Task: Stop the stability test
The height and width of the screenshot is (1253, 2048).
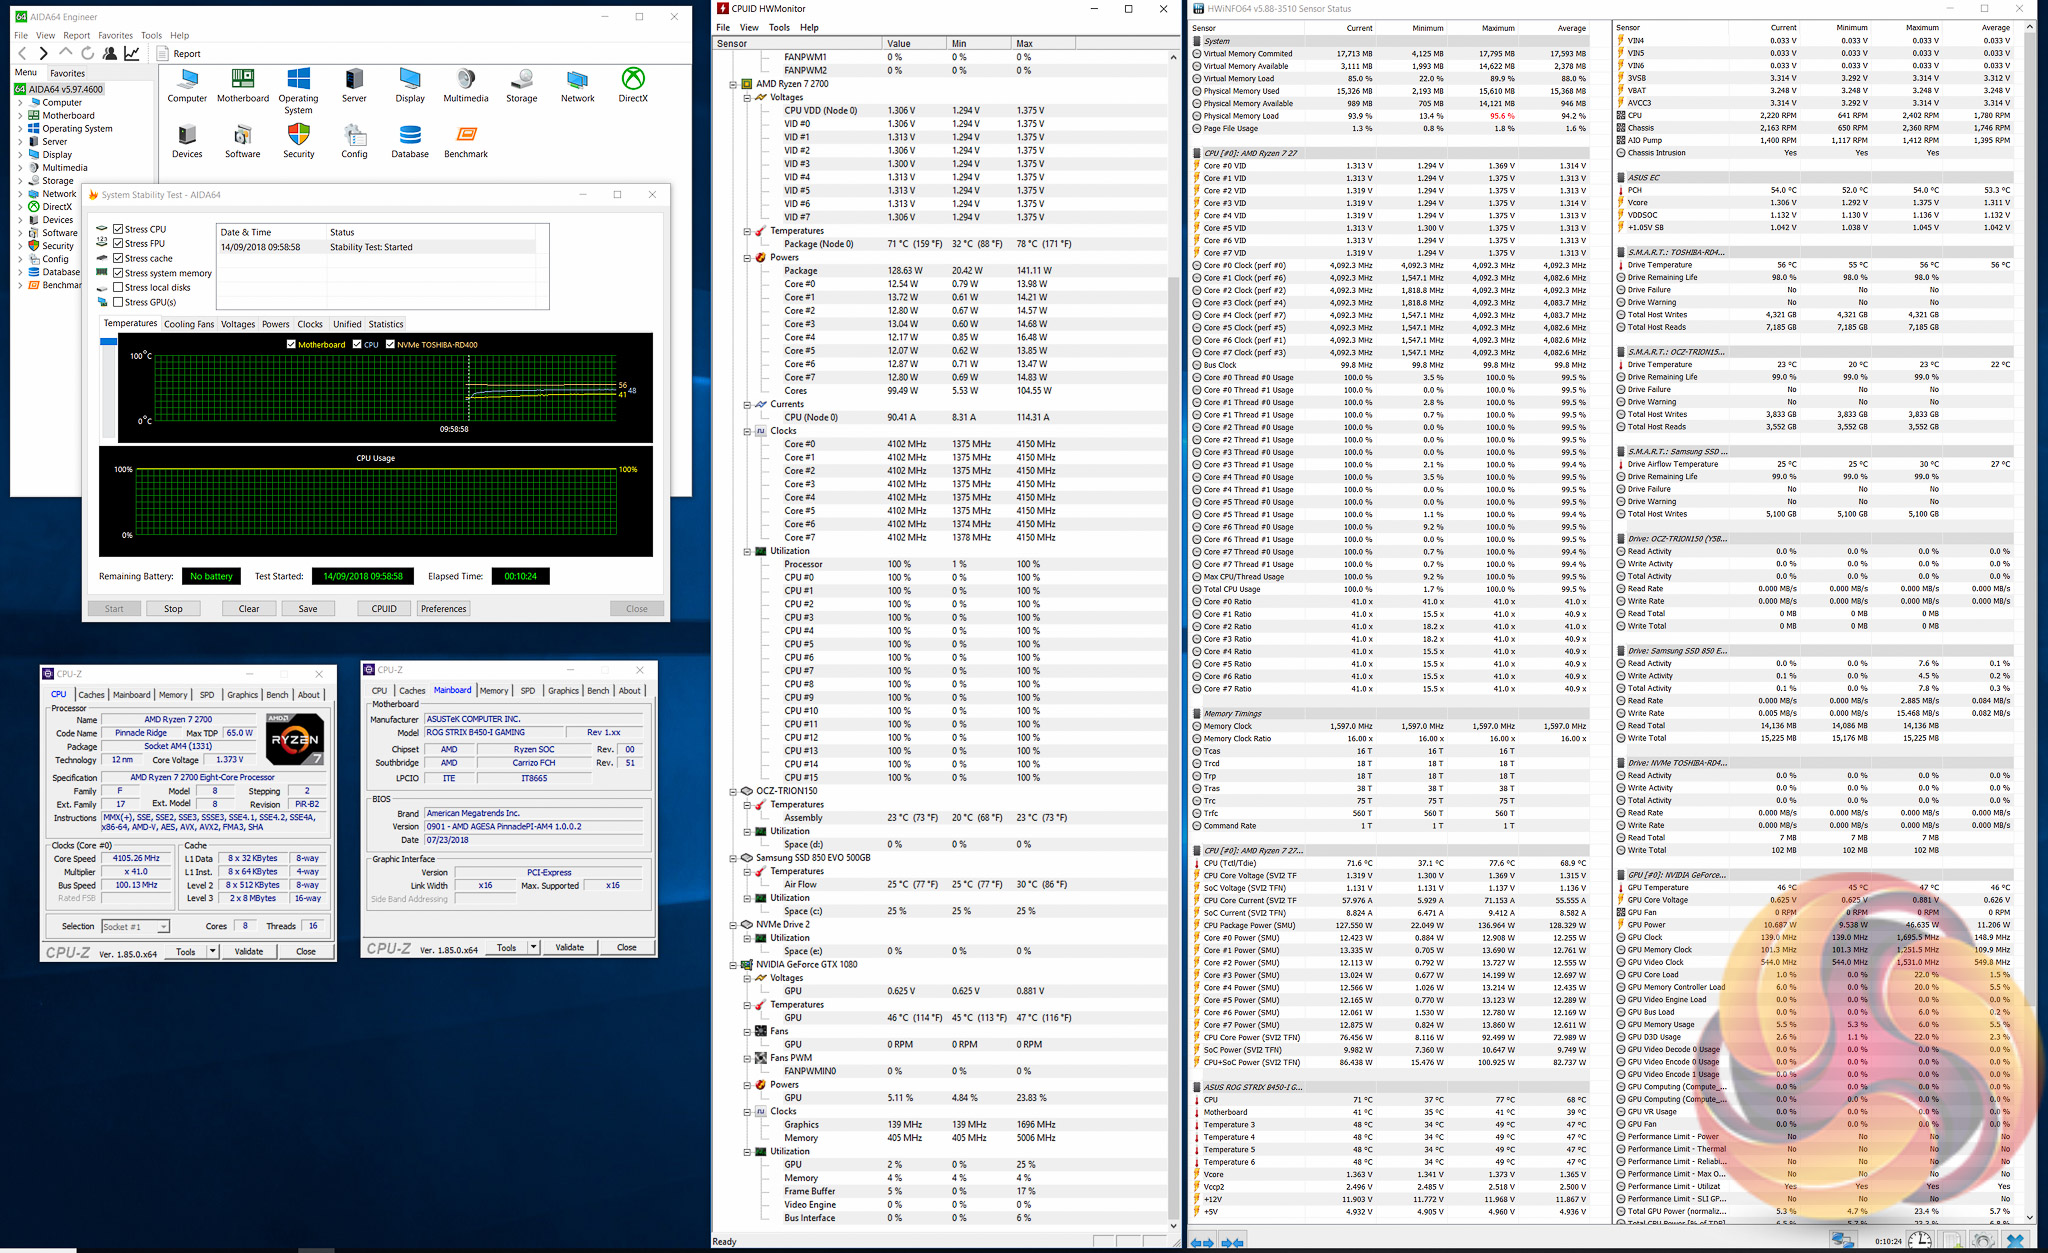Action: (x=173, y=608)
